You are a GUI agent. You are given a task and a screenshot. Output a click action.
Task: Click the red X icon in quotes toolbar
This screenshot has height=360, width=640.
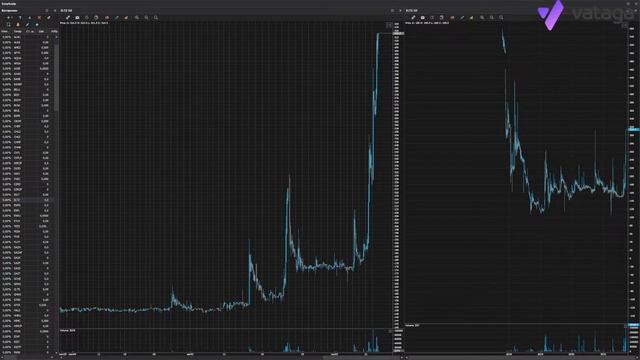39,18
